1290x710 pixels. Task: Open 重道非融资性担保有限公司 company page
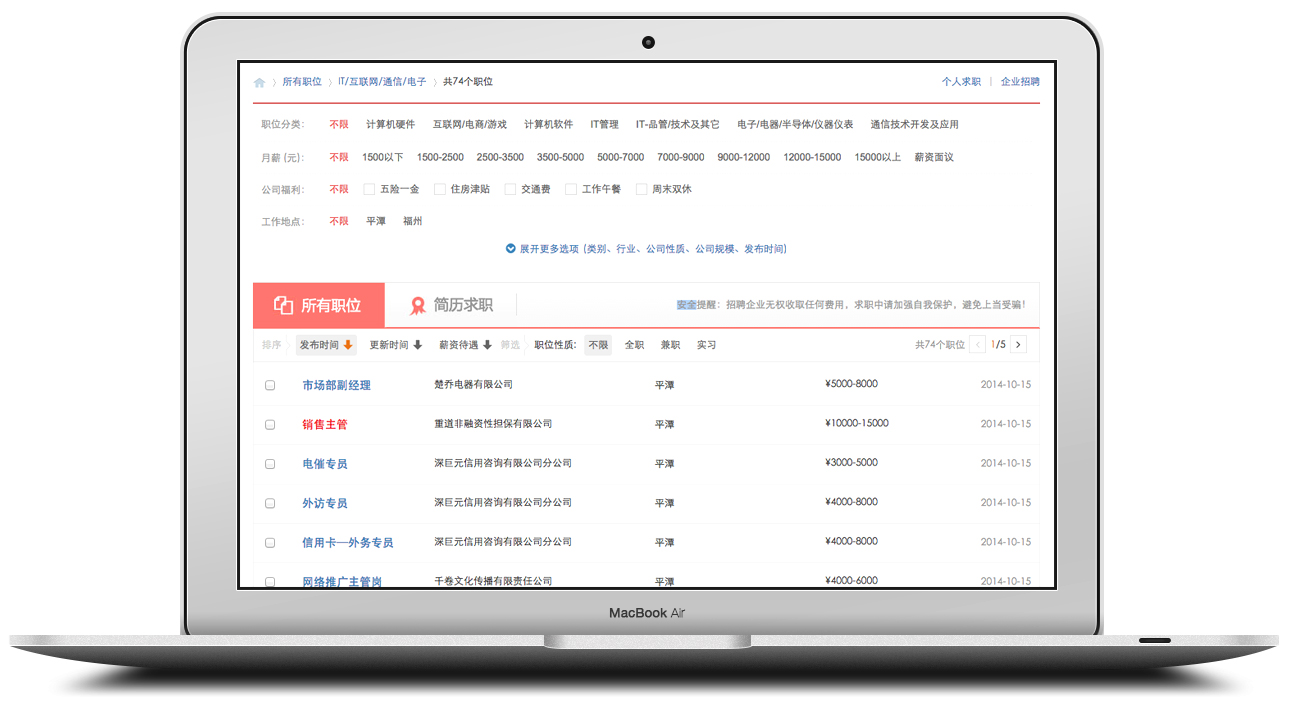point(492,423)
